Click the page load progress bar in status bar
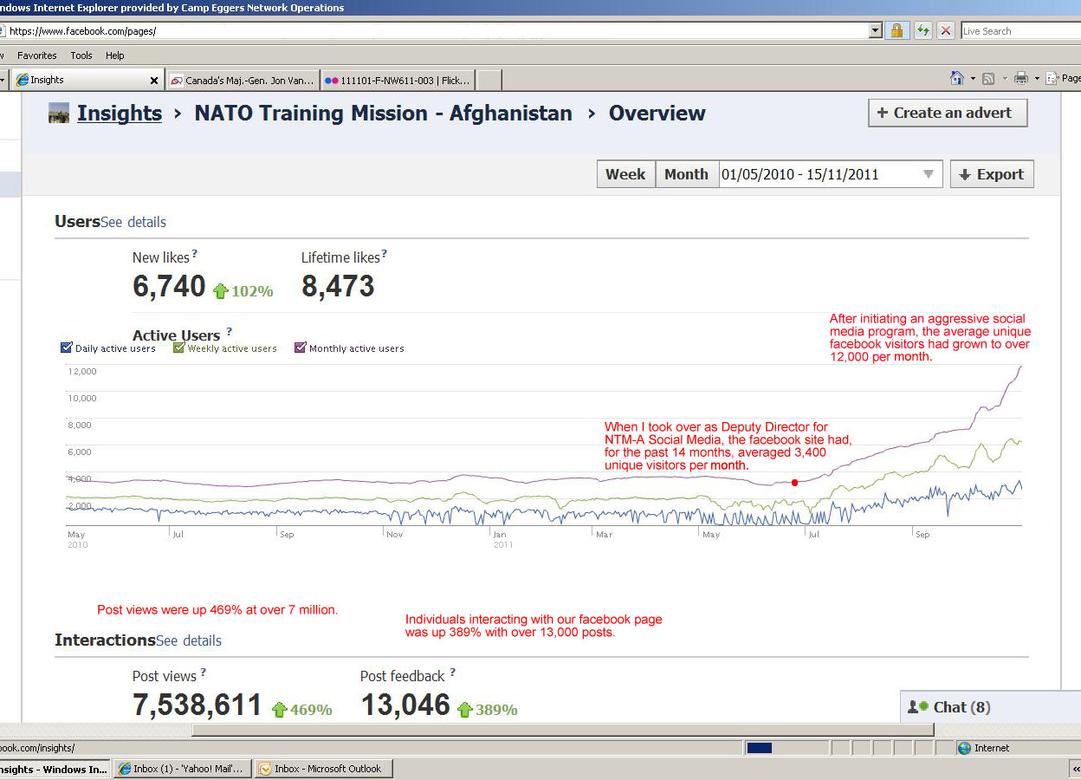Screen dimensions: 1081x780 tap(786, 748)
